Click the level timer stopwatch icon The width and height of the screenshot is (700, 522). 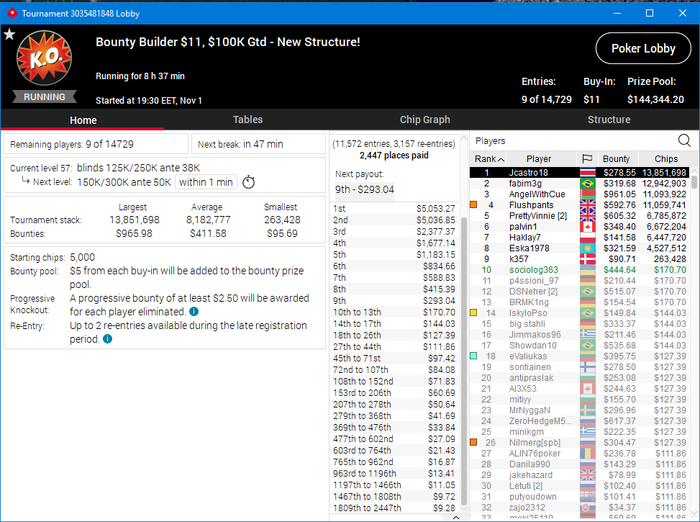(249, 182)
